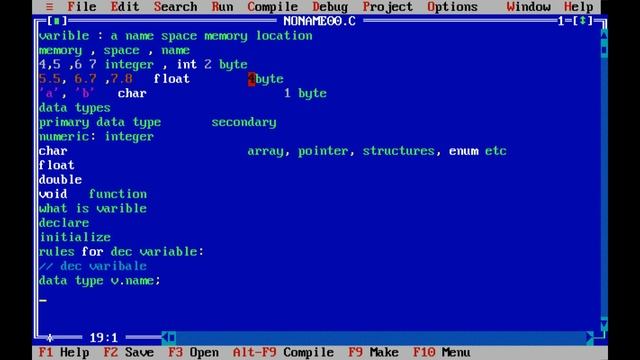The width and height of the screenshot is (640, 360).
Task: Click the down arrow of vertical scrollbar
Action: point(604,324)
